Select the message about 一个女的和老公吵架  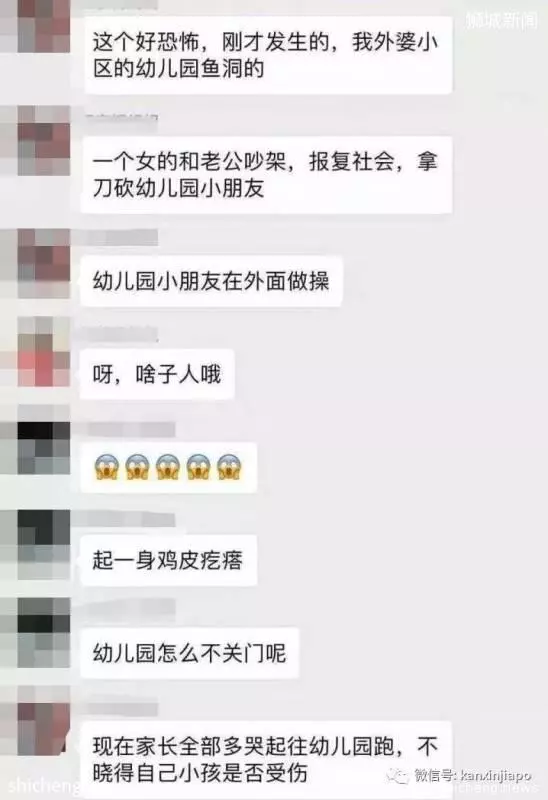click(266, 174)
